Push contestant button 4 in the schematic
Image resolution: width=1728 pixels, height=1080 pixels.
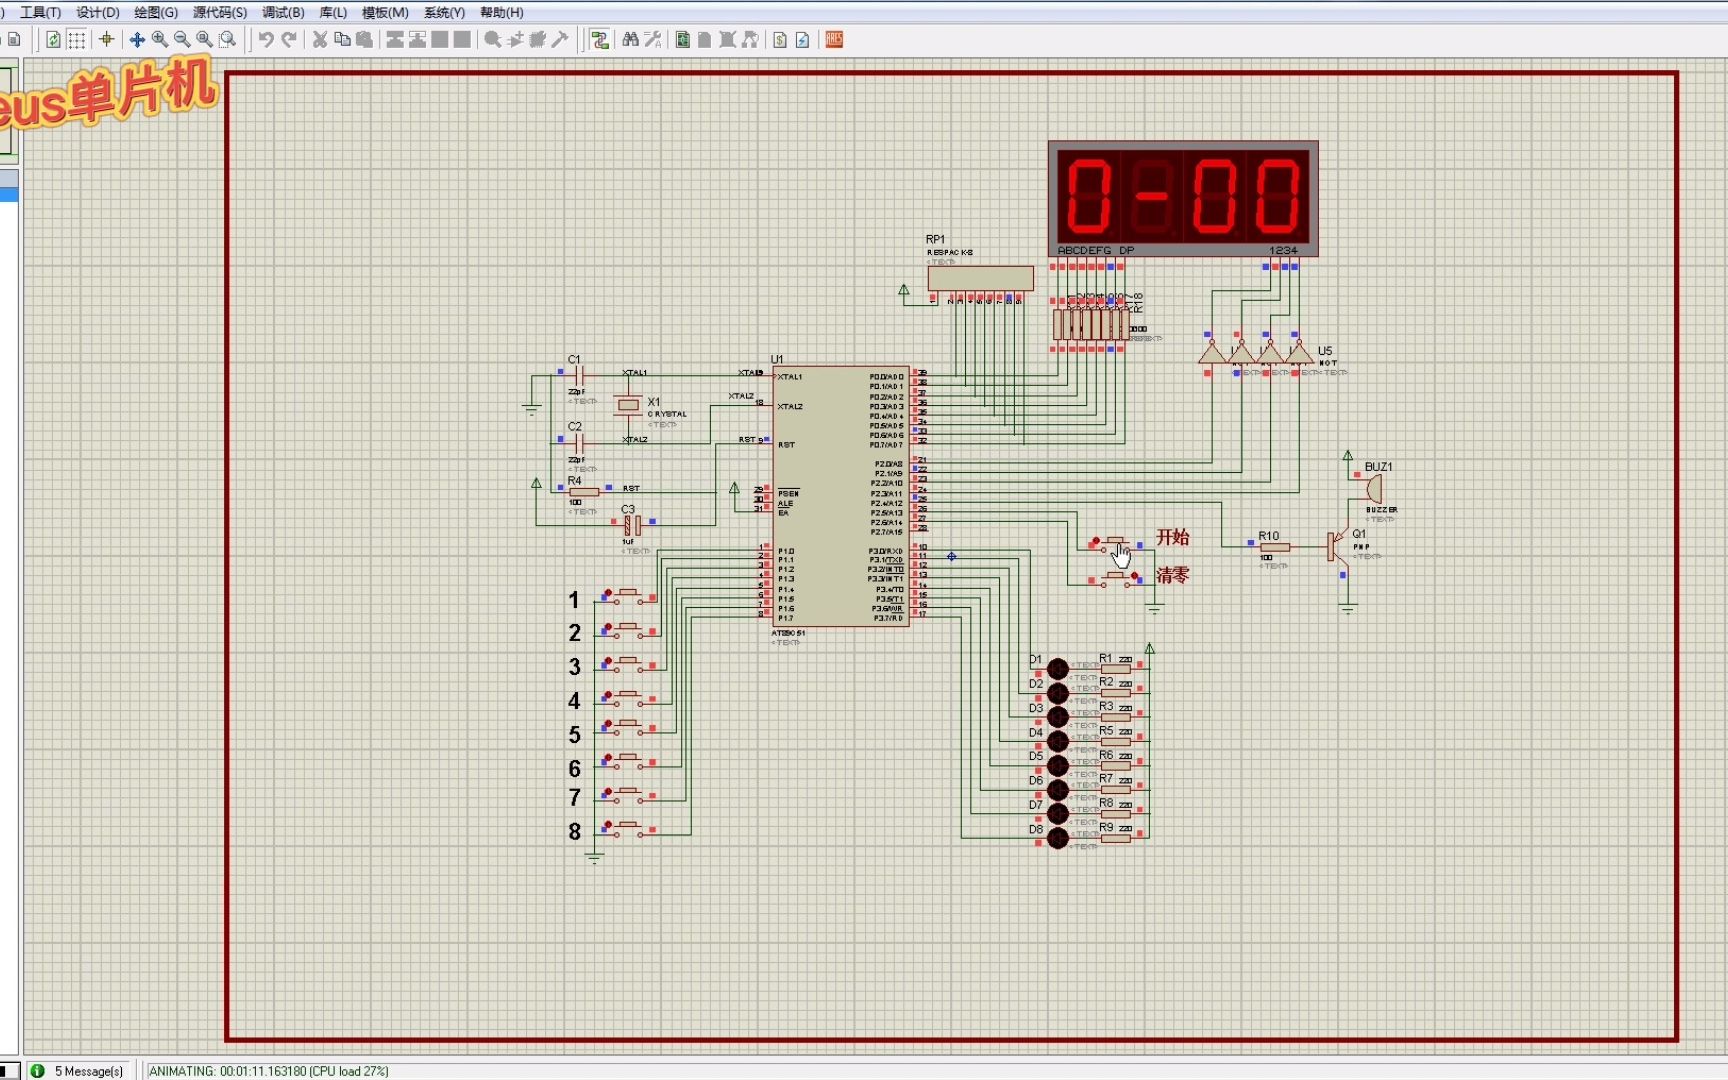coord(628,697)
